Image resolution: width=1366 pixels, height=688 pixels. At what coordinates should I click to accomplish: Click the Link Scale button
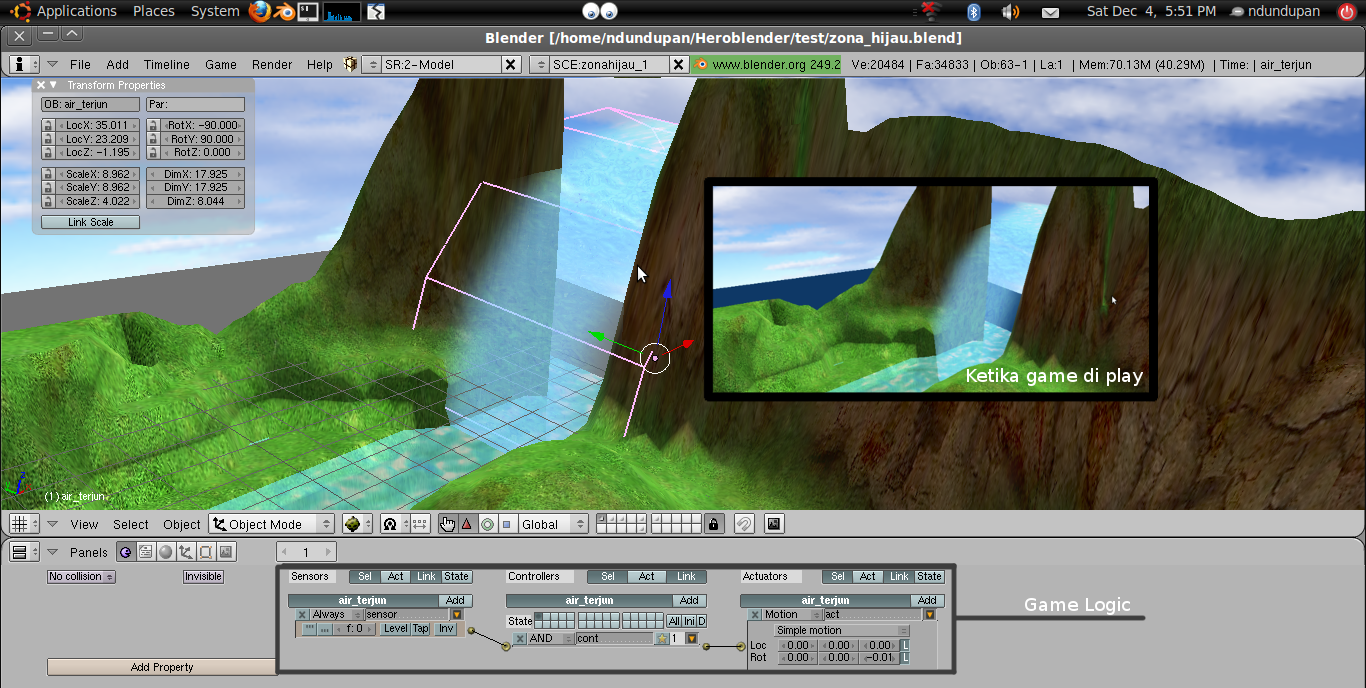point(90,222)
